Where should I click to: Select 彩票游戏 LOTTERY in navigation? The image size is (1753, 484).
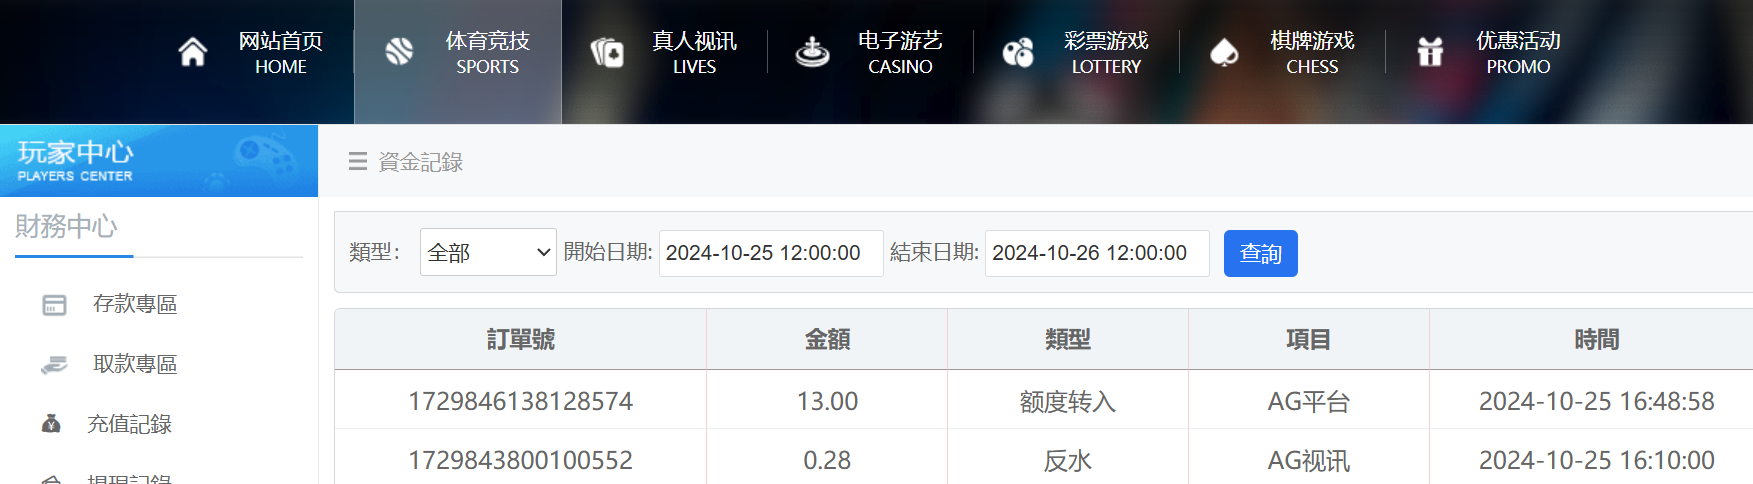(x=1106, y=52)
